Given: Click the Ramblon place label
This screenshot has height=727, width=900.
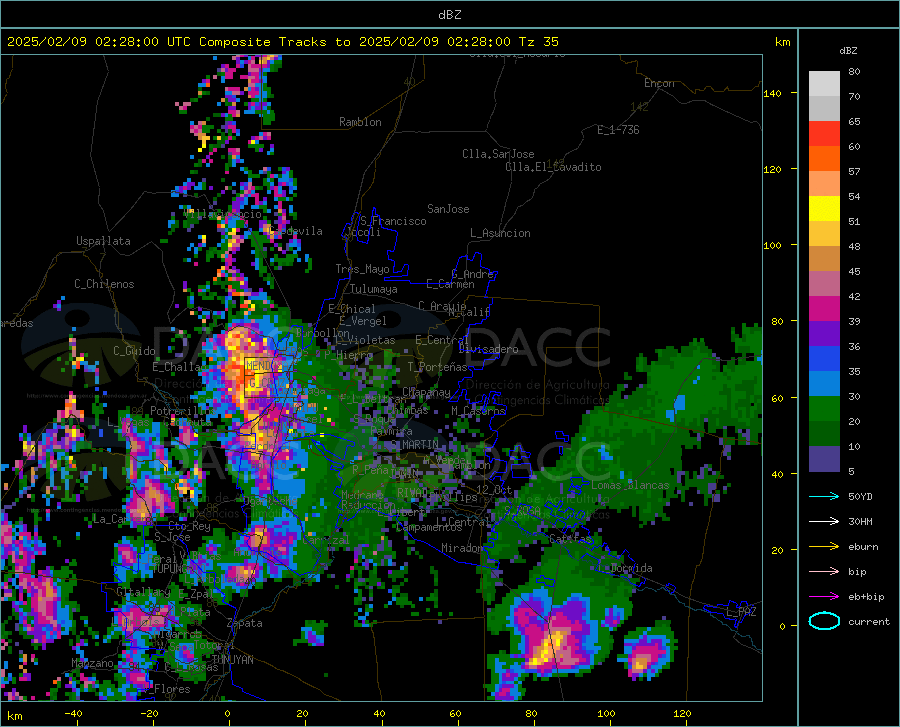Looking at the screenshot, I should coord(360,122).
